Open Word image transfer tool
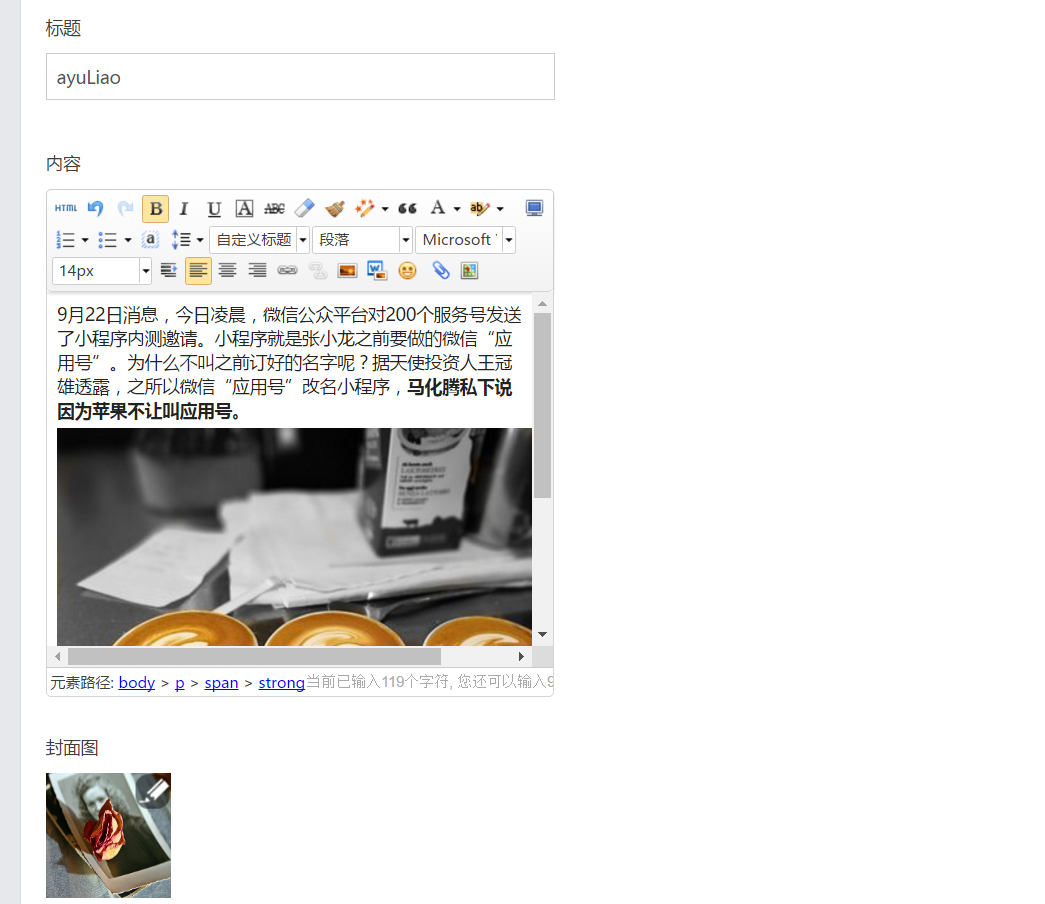 tap(377, 271)
